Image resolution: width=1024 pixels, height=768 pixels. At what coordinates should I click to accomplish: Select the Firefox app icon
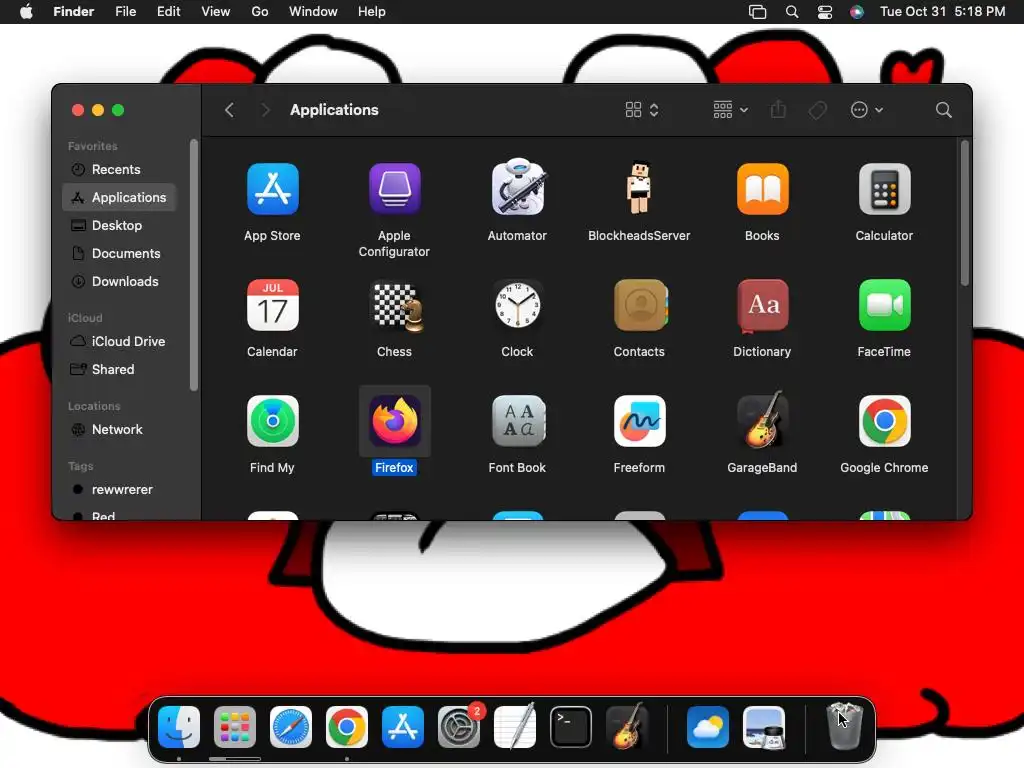click(x=394, y=421)
